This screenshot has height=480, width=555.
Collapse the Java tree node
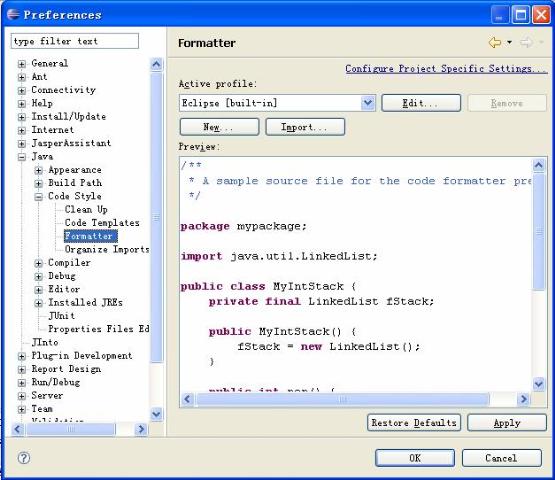pos(22,157)
